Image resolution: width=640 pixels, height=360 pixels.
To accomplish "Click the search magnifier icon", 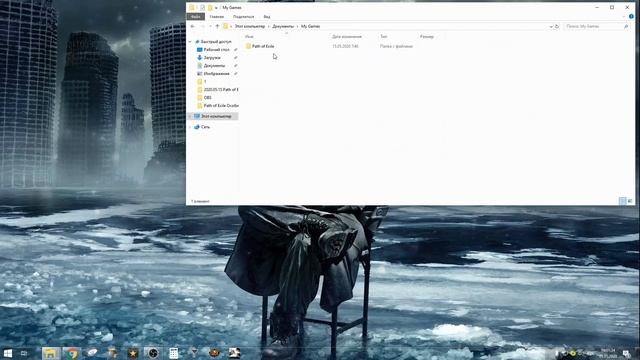I will tap(626, 26).
